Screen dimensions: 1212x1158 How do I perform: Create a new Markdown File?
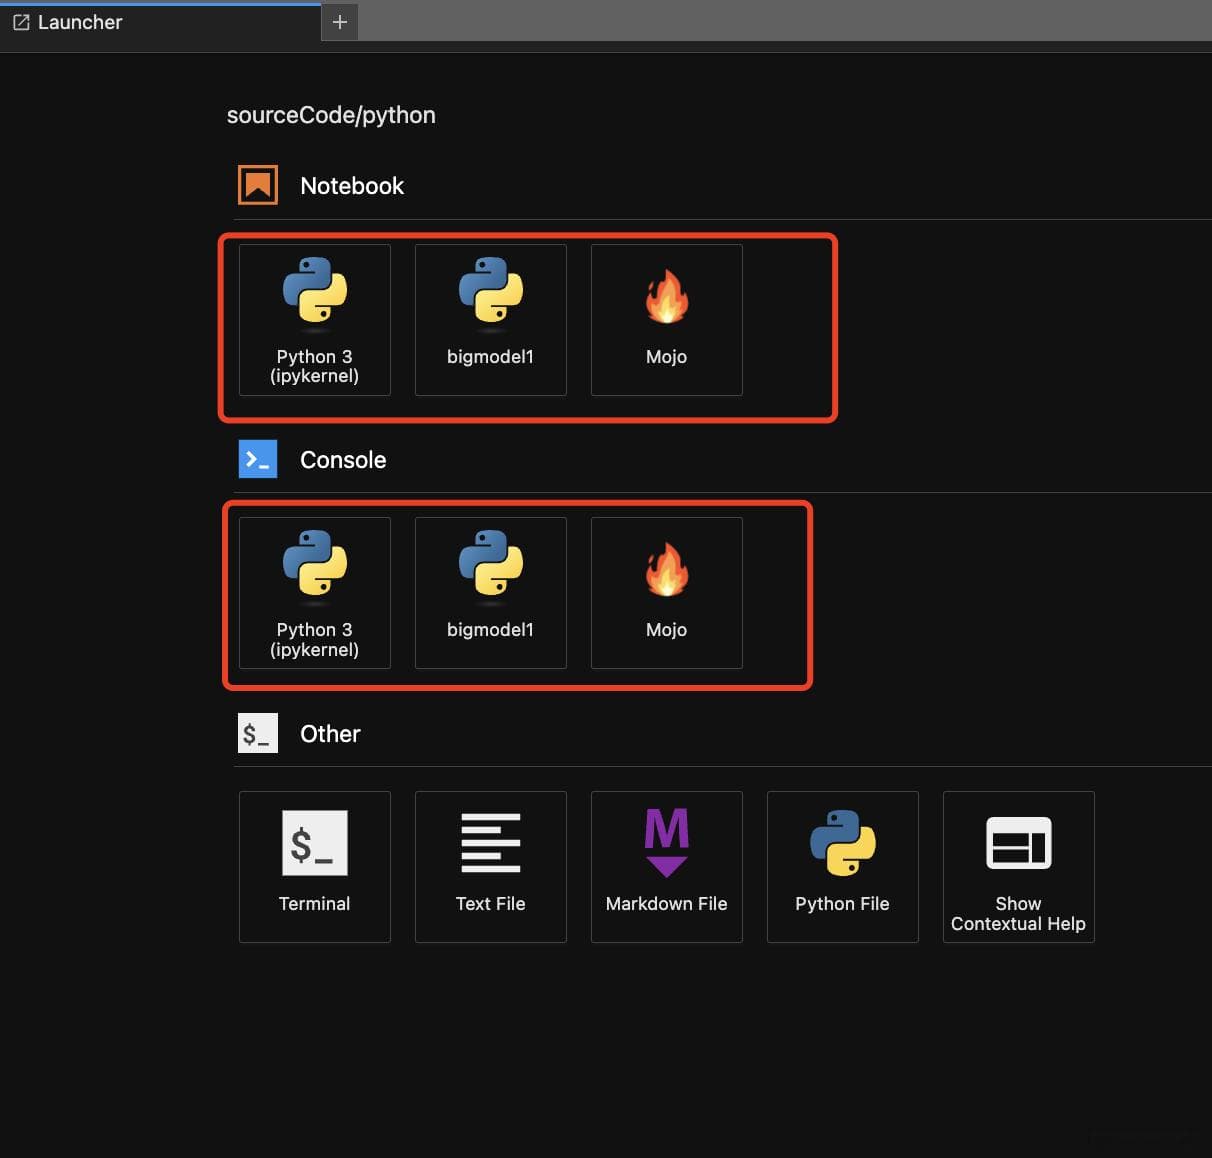pos(667,867)
